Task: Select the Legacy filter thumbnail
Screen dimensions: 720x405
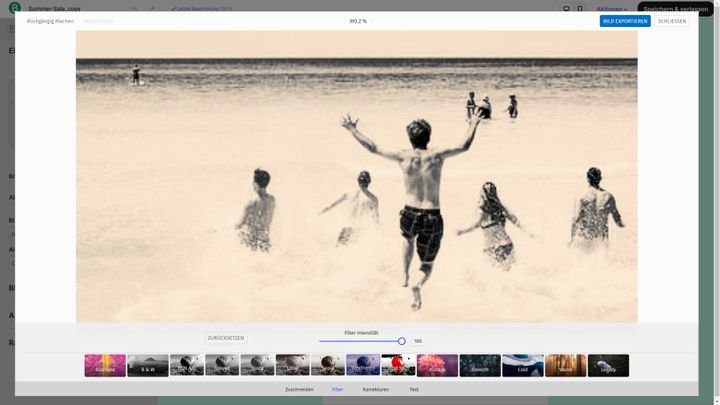Action: click(608, 366)
